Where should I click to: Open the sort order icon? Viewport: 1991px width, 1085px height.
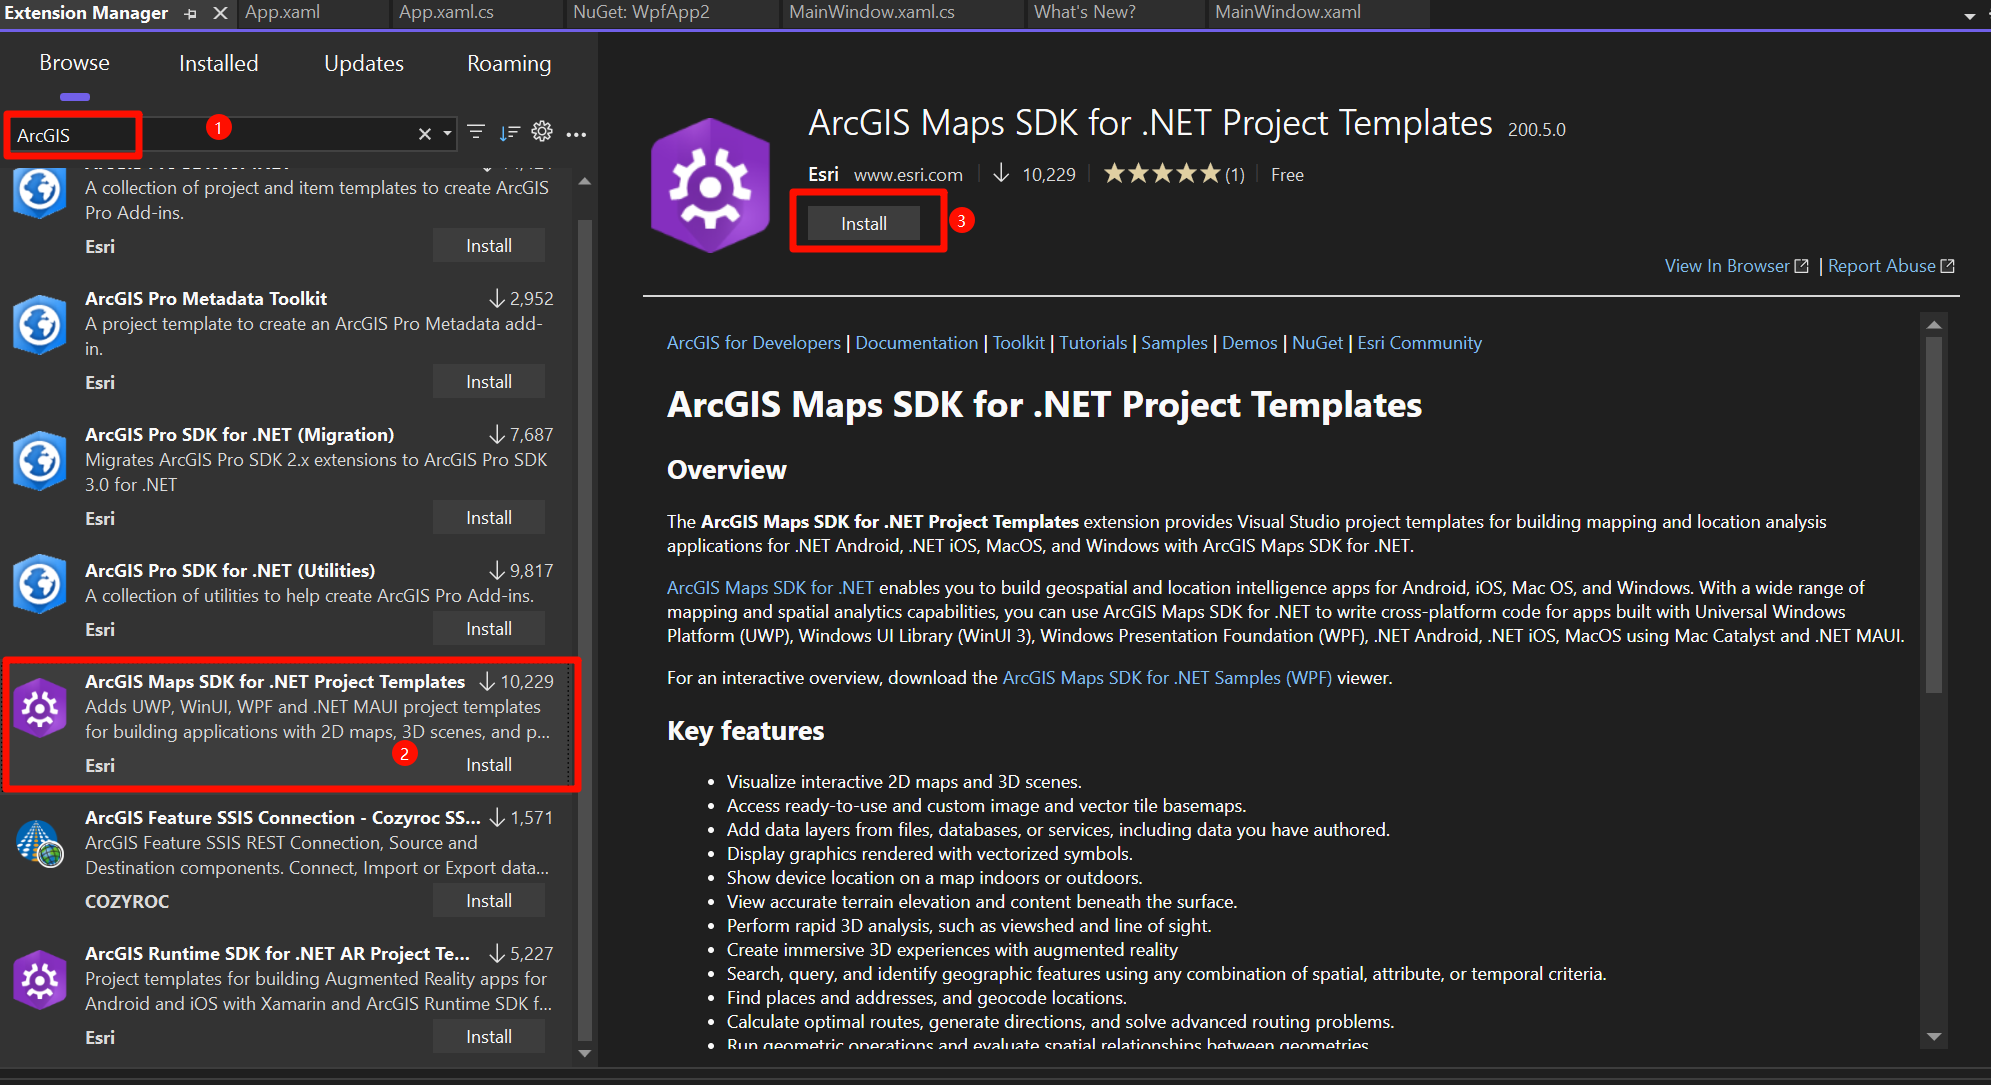[x=510, y=133]
